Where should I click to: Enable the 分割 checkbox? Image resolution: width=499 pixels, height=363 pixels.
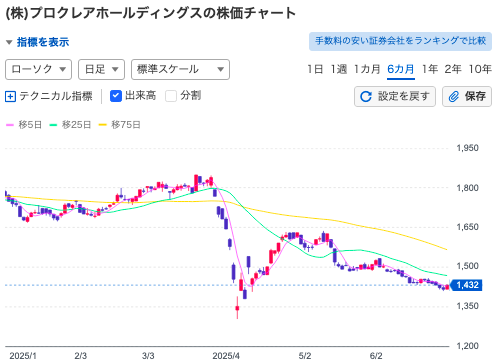point(171,96)
